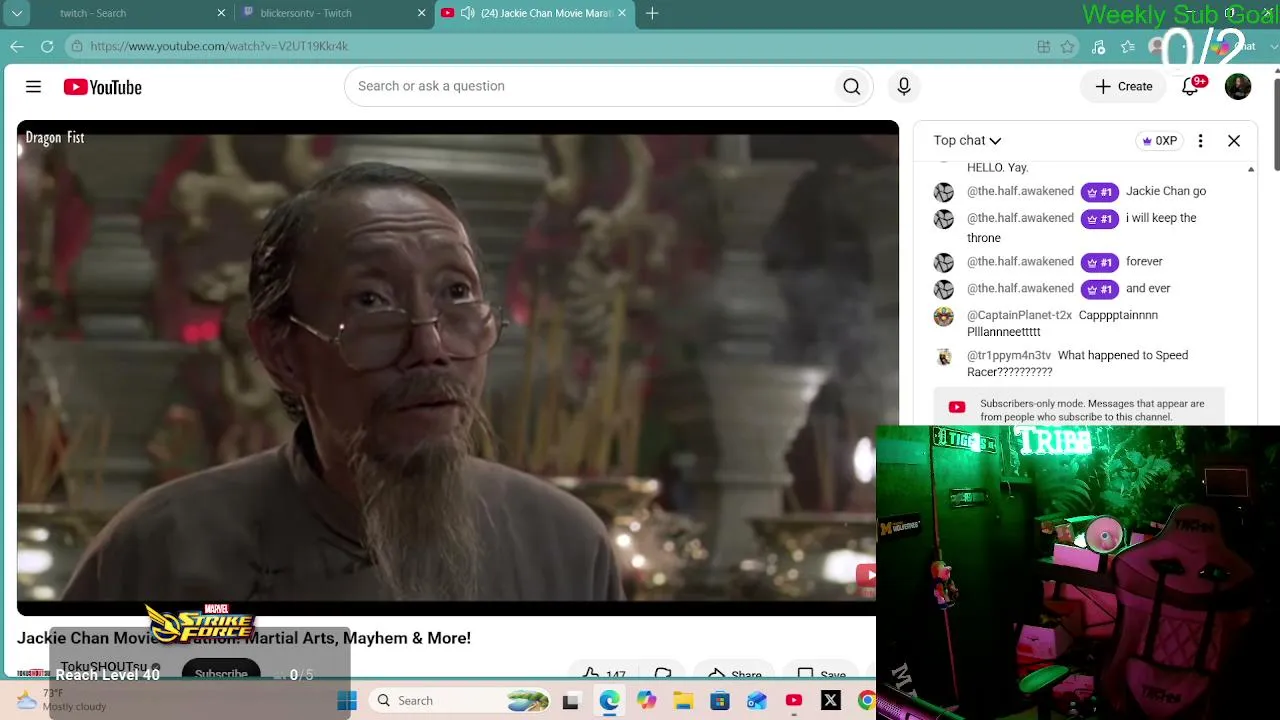Image resolution: width=1280 pixels, height=720 pixels.
Task: Open Task View from the taskbar
Action: coord(570,701)
